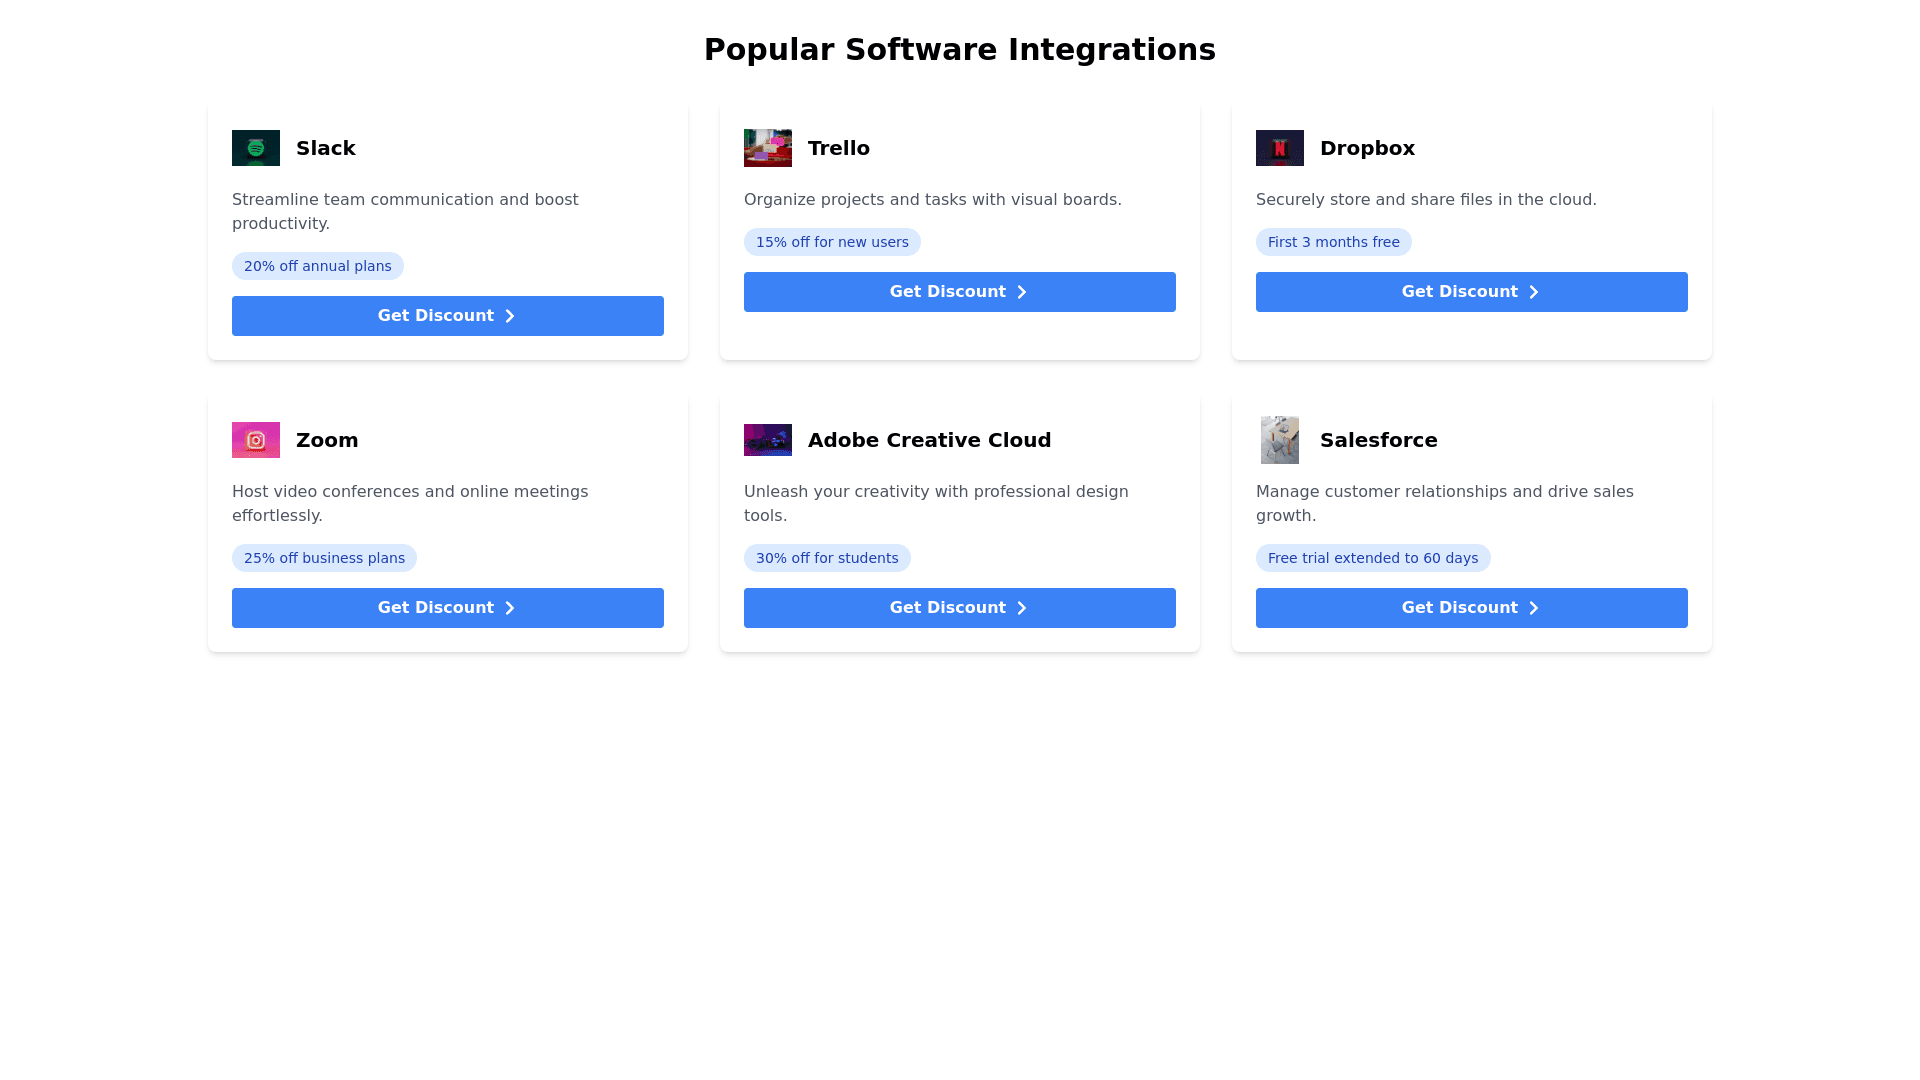Click the Adobe Creative Cloud logo image
Image resolution: width=1920 pixels, height=1080 pixels.
pos(768,440)
